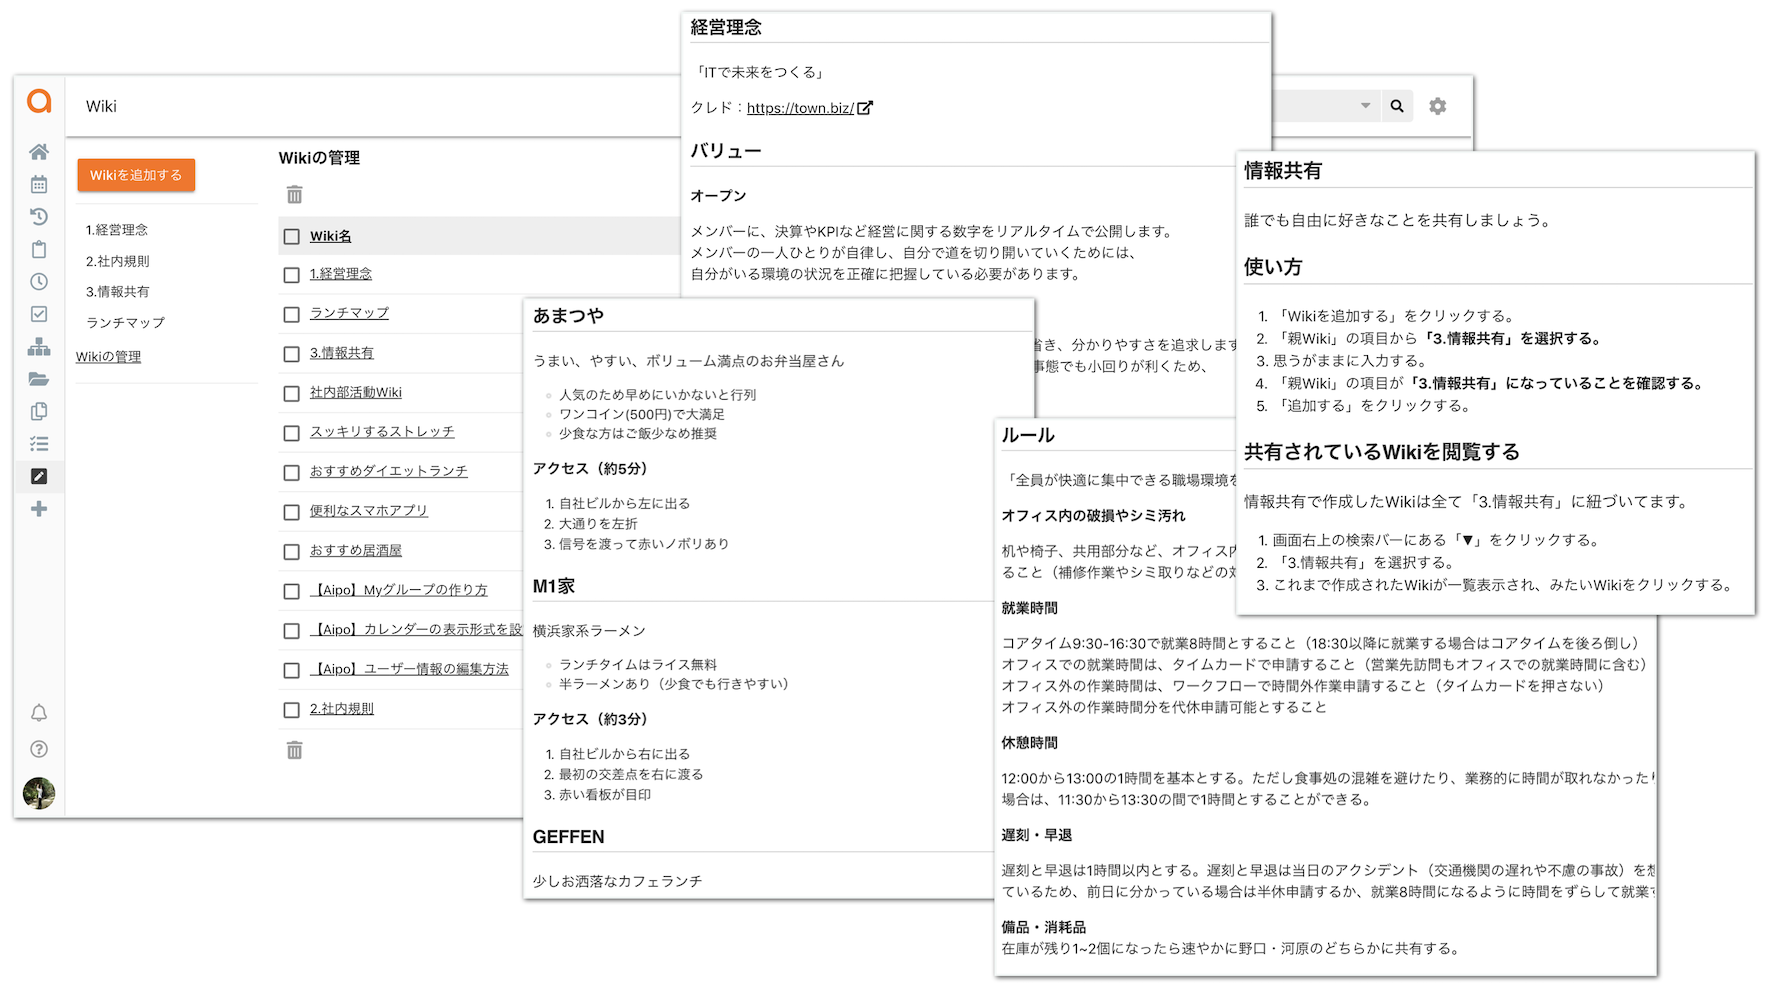Check the box for スッキリするストレッチ row
The width and height of the screenshot is (1771, 989).
tap(292, 433)
